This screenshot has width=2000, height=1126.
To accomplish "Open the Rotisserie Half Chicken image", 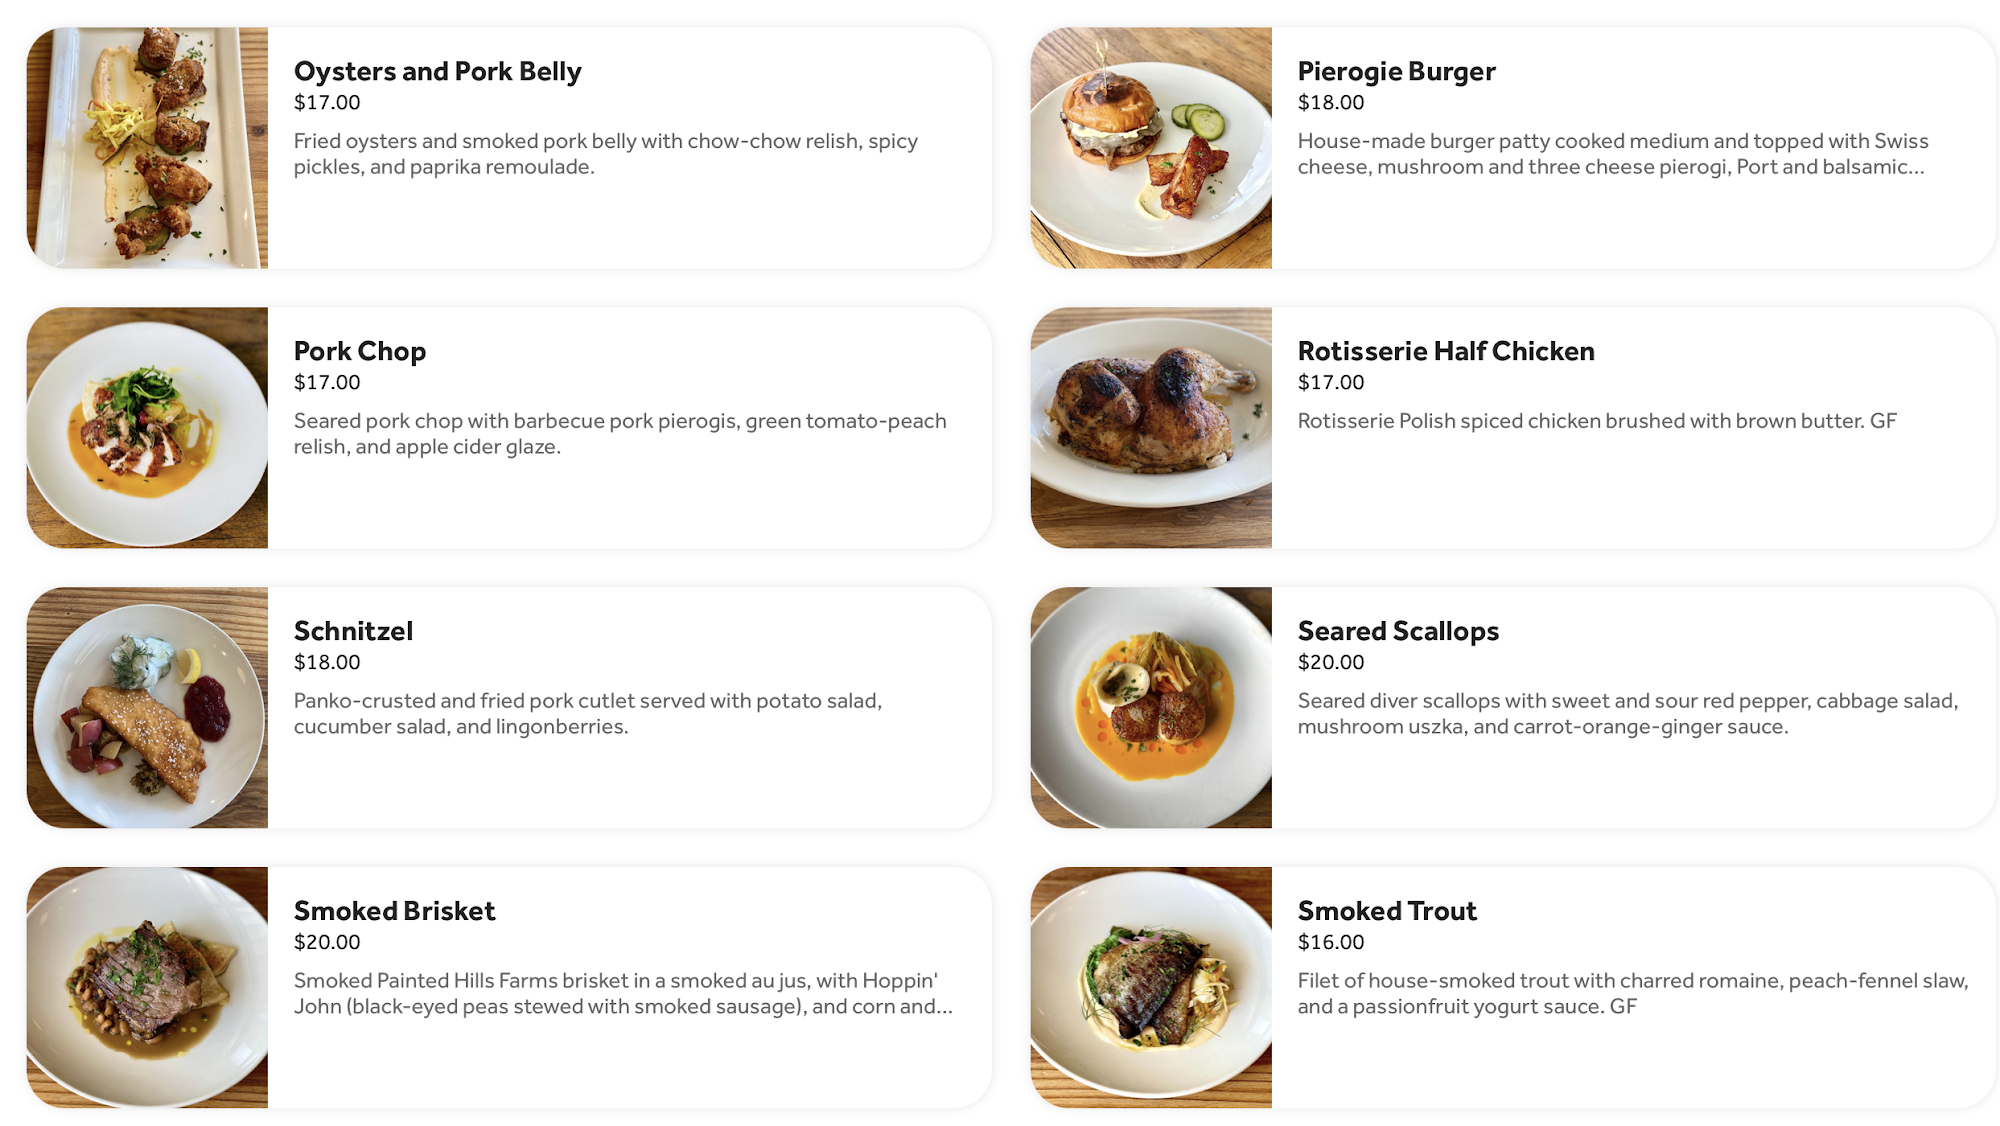I will 1151,428.
